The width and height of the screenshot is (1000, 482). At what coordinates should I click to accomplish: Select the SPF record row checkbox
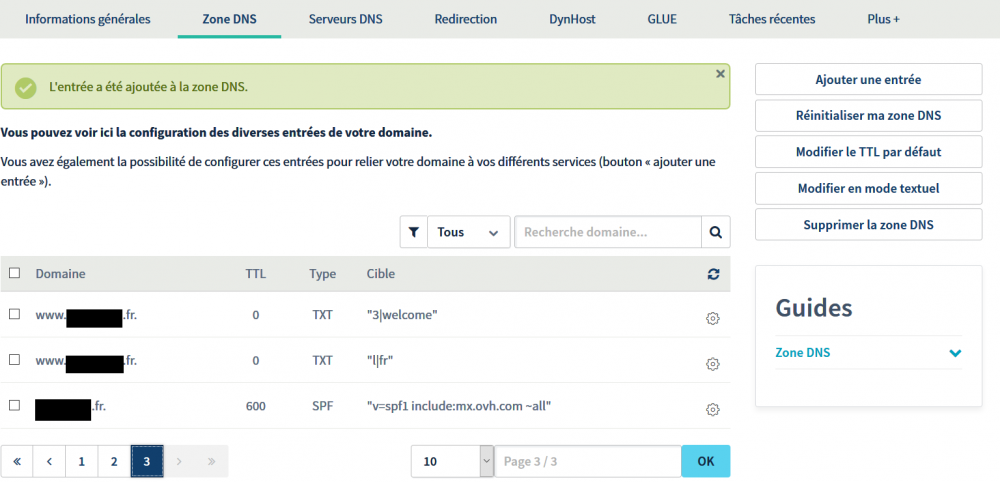point(14,405)
